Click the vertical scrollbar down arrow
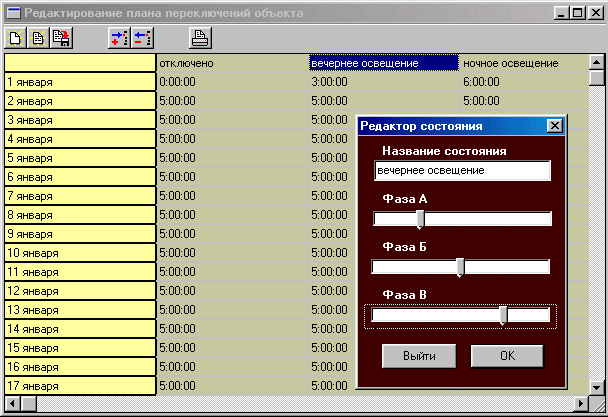The width and height of the screenshot is (608, 417). pos(596,387)
